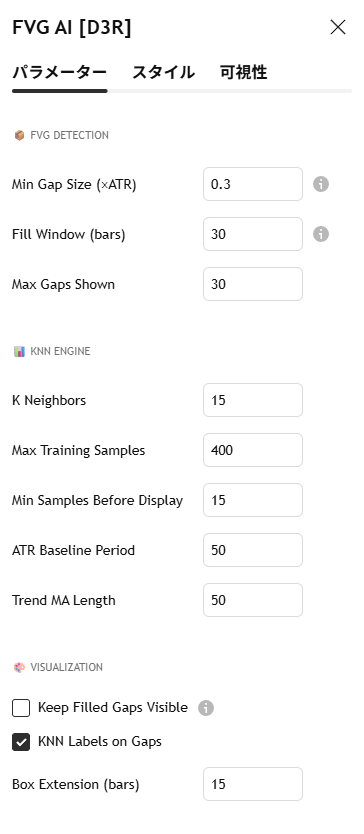The width and height of the screenshot is (364, 834).
Task: Enable Keep Filled Gaps Visible checkbox
Action: click(x=21, y=708)
